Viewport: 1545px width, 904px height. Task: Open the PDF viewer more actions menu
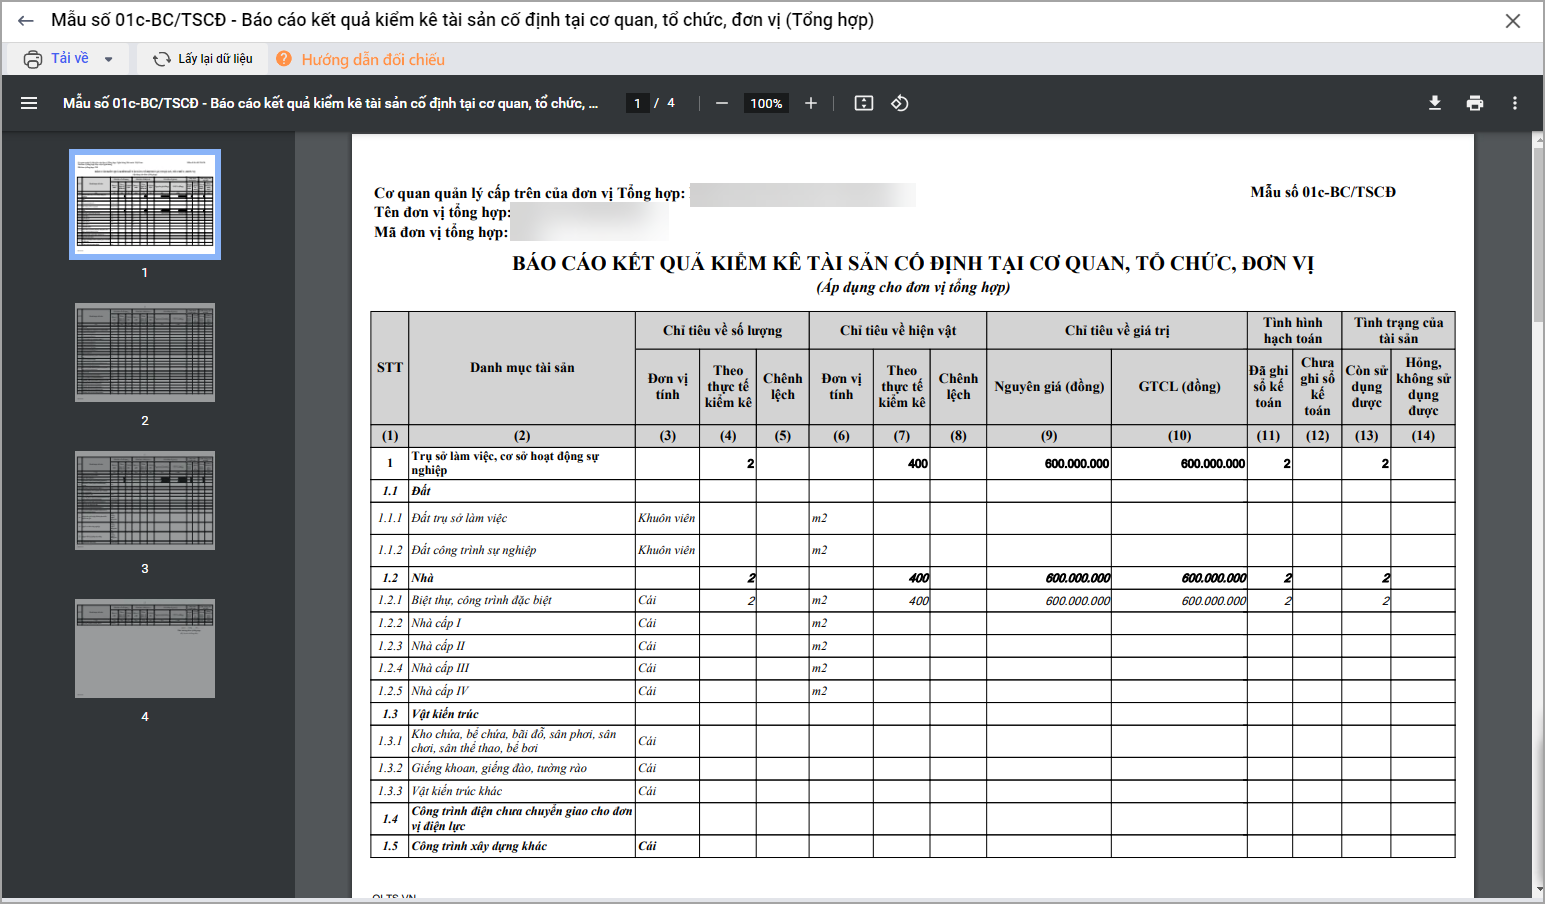point(1515,103)
